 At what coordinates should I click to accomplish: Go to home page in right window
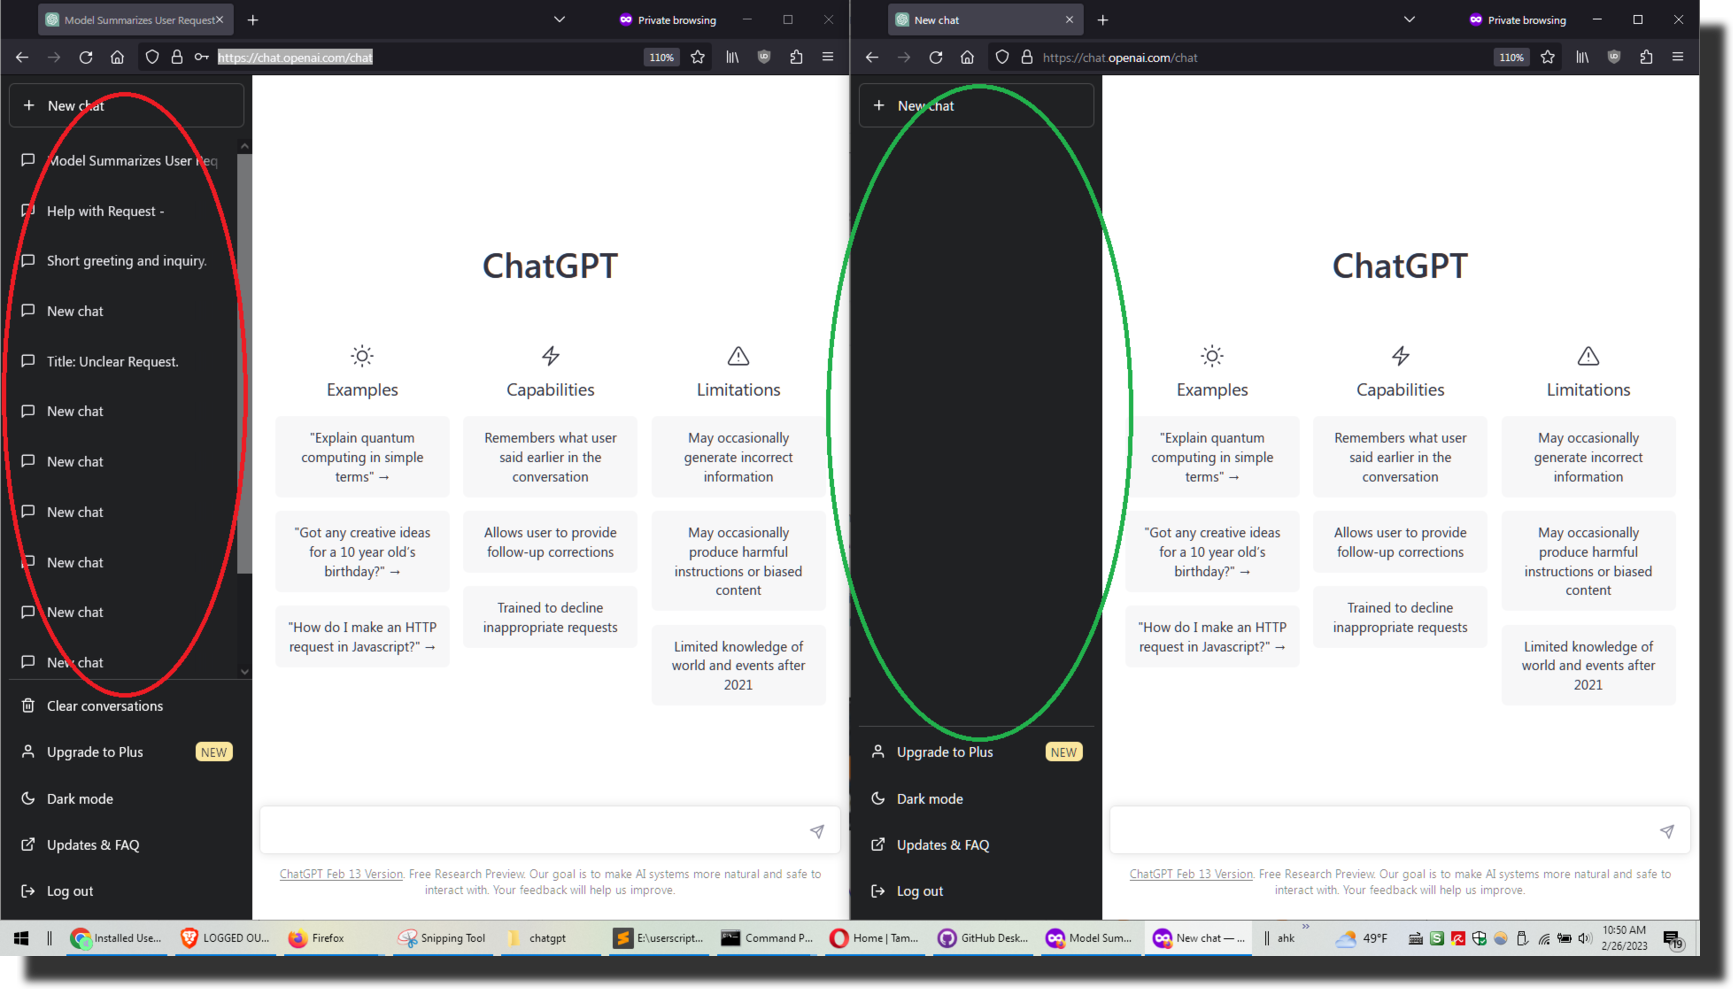(x=967, y=57)
